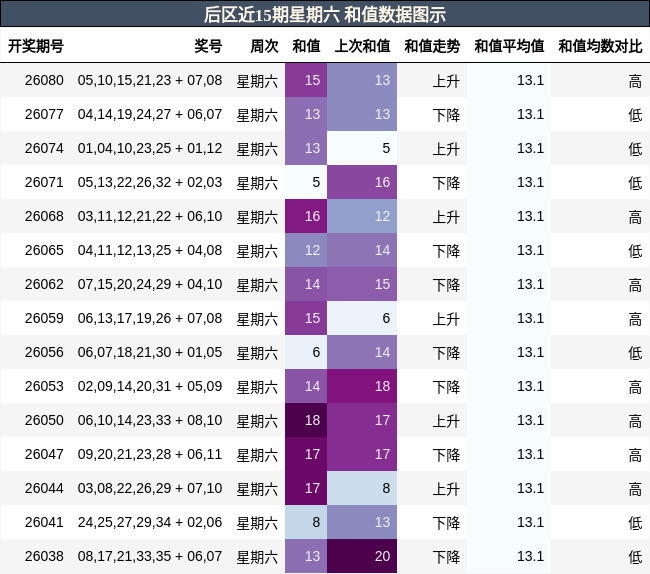Viewport: 650px width, 574px height.
Task: Click 低 comparison in row 26041
Action: point(635,523)
